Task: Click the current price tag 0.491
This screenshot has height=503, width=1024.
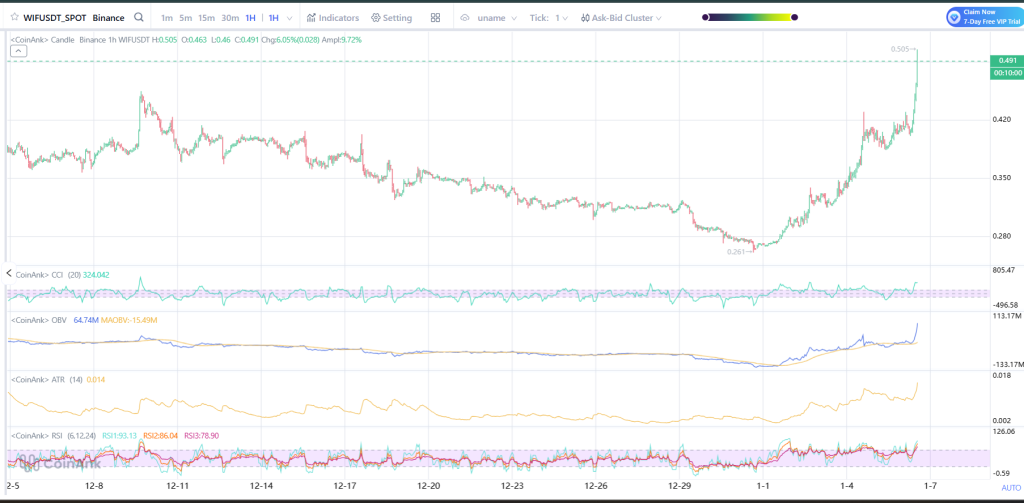Action: click(x=1007, y=61)
